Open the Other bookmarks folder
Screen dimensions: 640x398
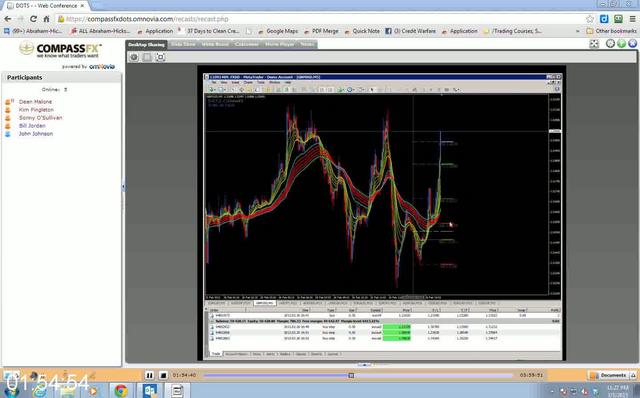click(611, 31)
